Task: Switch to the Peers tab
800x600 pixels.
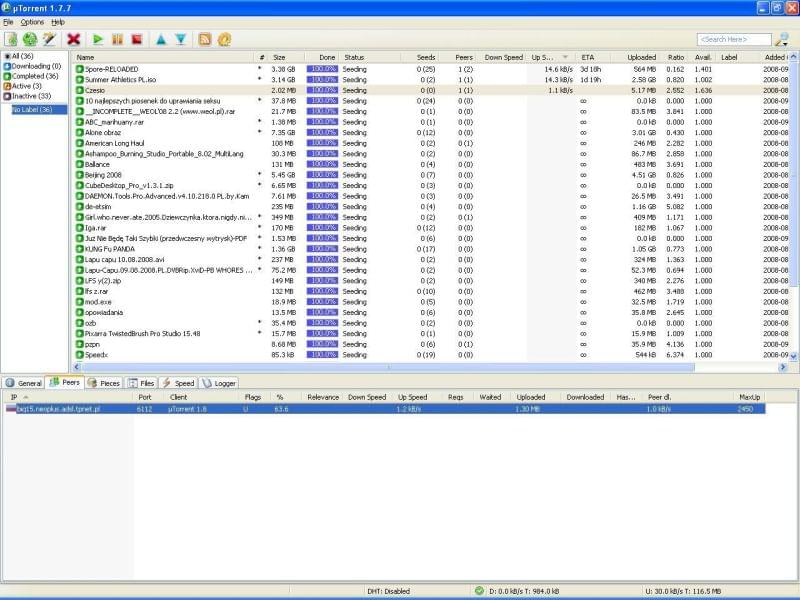Action: coord(65,382)
